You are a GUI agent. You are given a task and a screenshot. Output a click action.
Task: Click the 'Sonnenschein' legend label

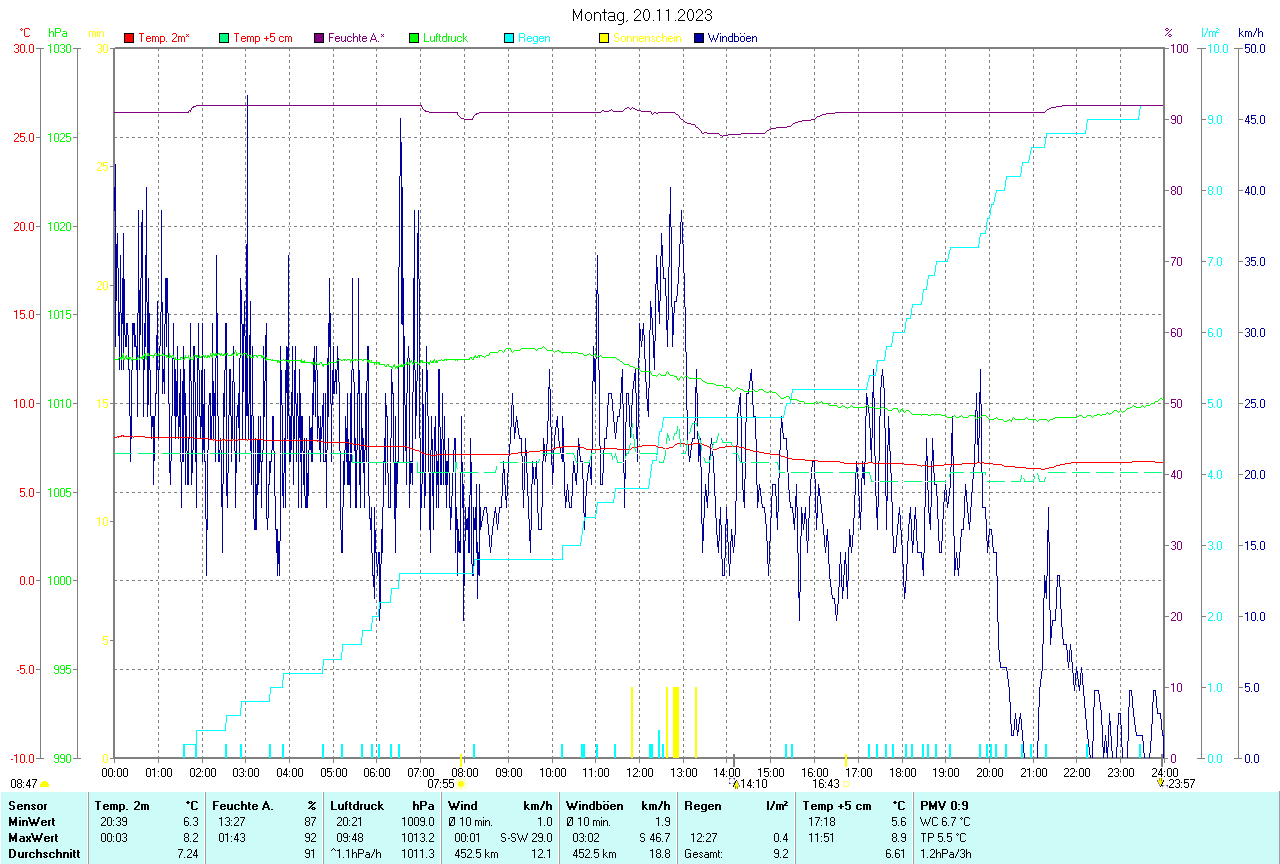pos(647,38)
